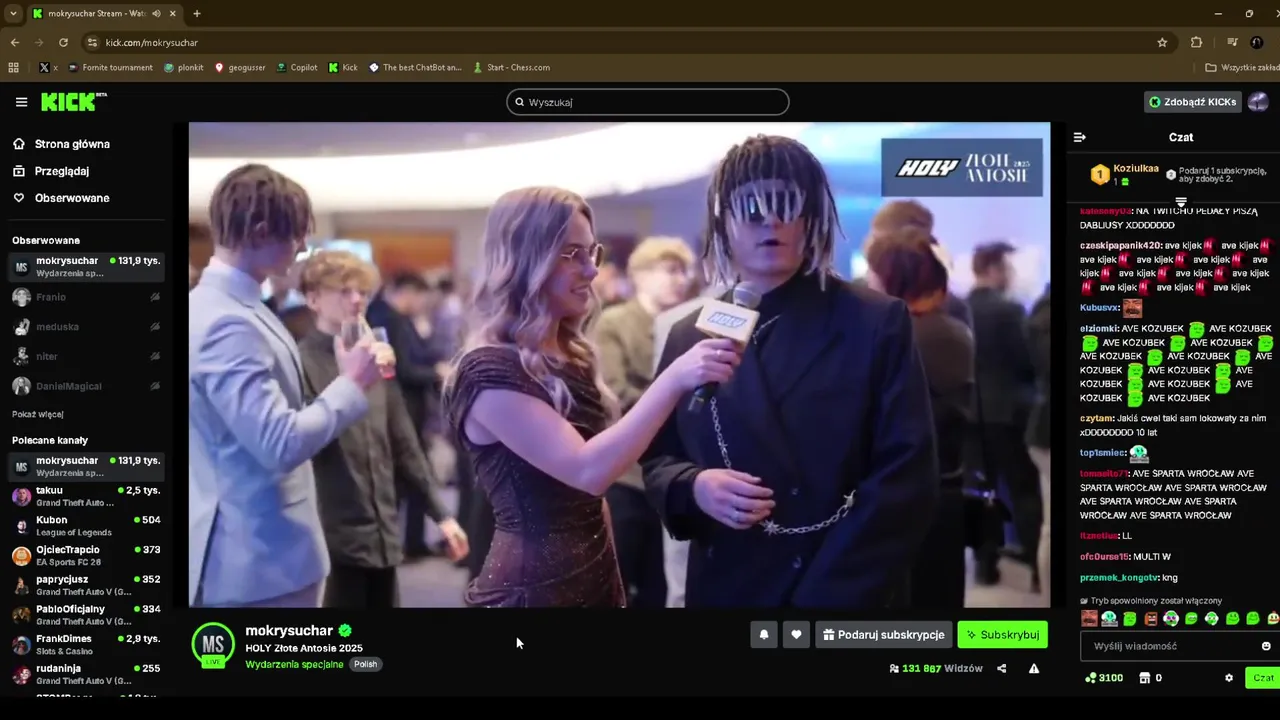Collapse the chat panel arrow icon
The image size is (1280, 720).
(x=1079, y=137)
